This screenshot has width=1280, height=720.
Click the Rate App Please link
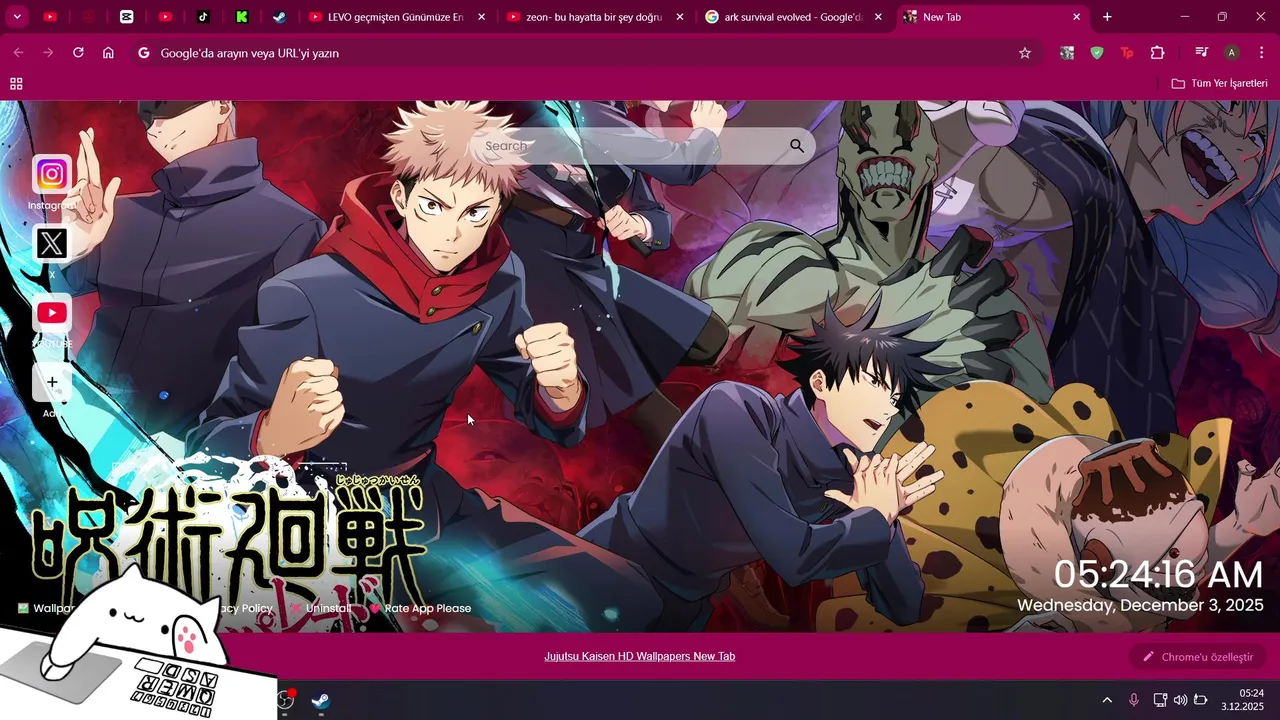coord(420,608)
